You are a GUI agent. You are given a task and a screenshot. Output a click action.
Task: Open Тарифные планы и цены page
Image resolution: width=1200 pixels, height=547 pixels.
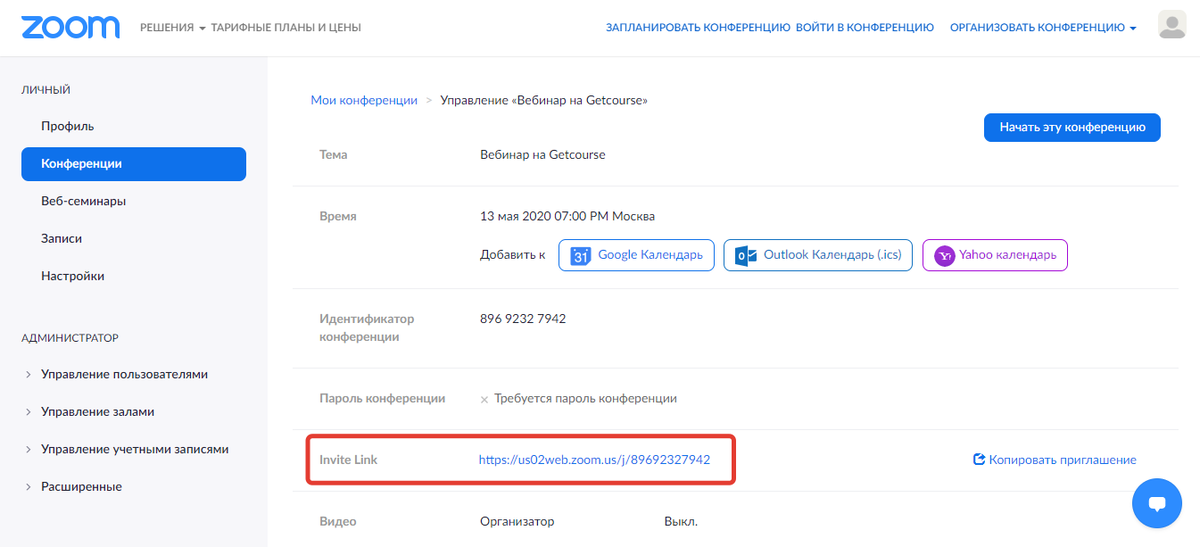tap(286, 28)
